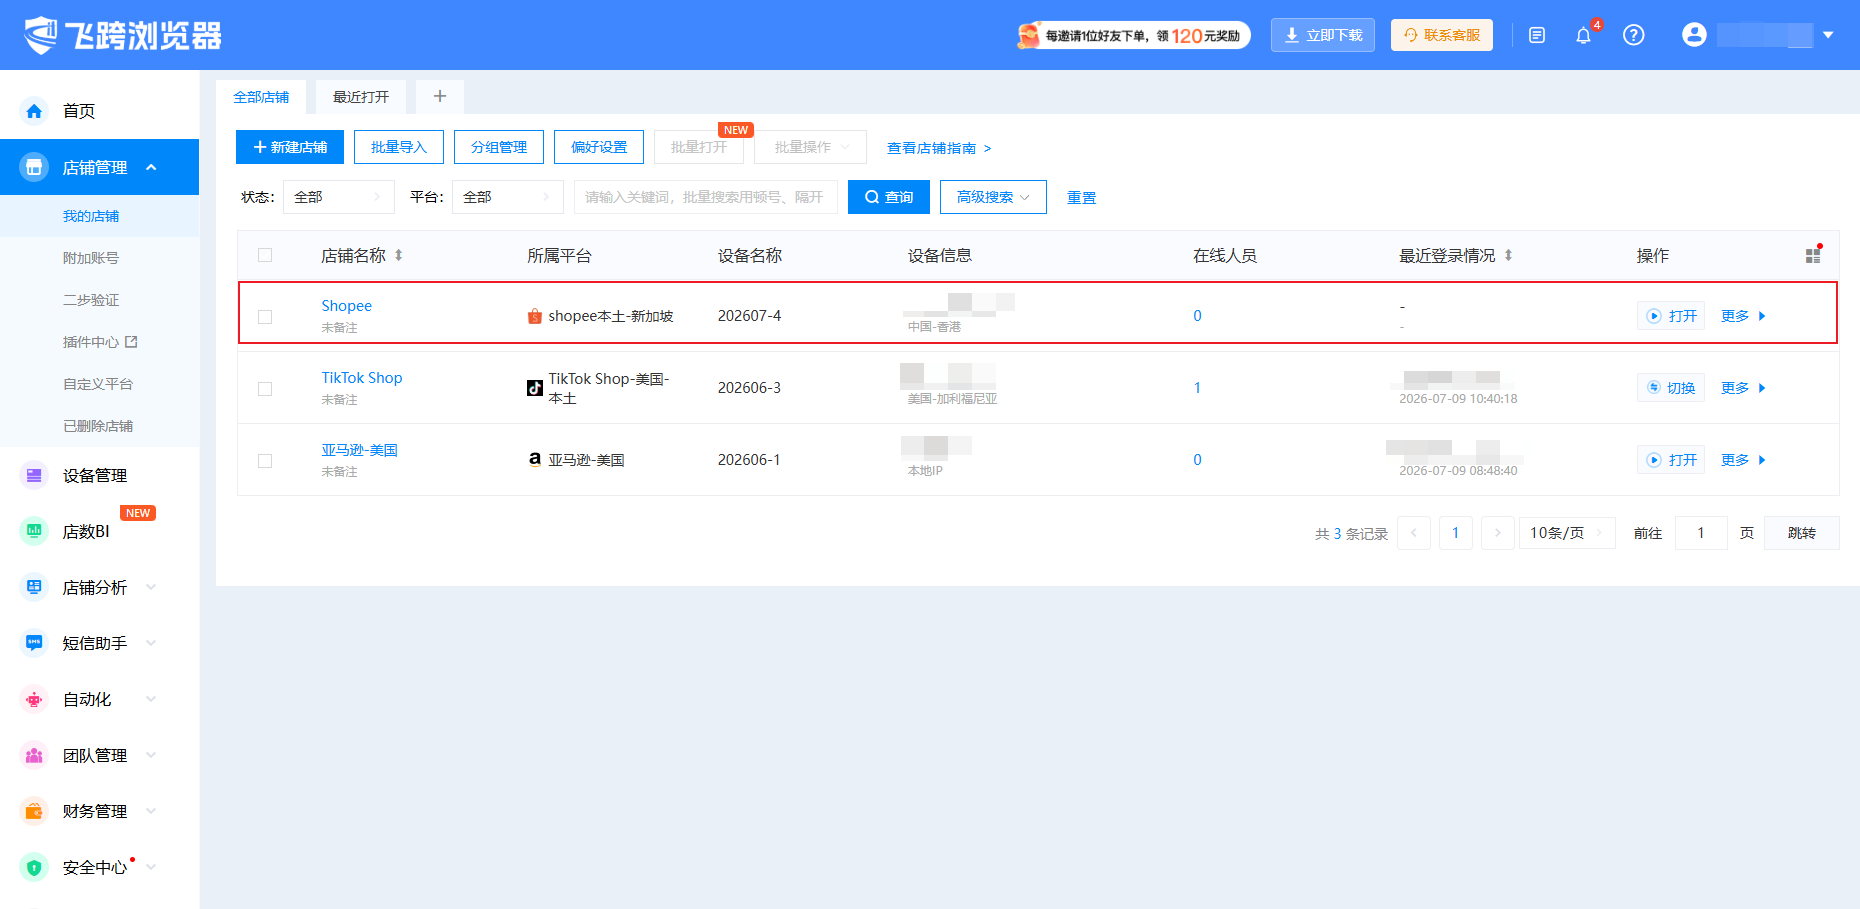This screenshot has height=909, width=1860.
Task: Click the 团队管理 sidebar icon
Action: pyautogui.click(x=34, y=755)
